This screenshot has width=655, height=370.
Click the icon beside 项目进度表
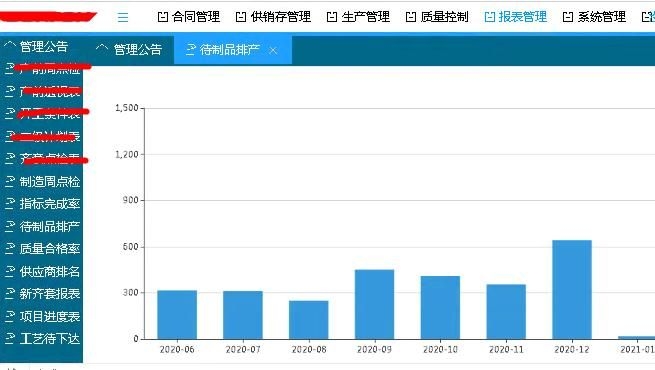click(10, 316)
